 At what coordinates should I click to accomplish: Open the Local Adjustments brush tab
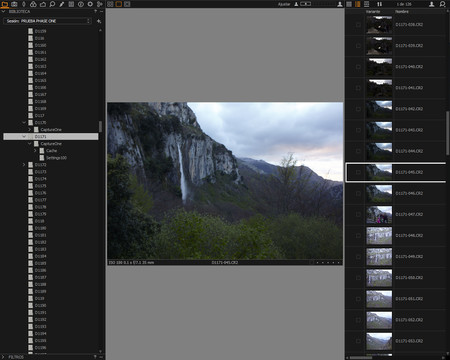coord(62,4)
